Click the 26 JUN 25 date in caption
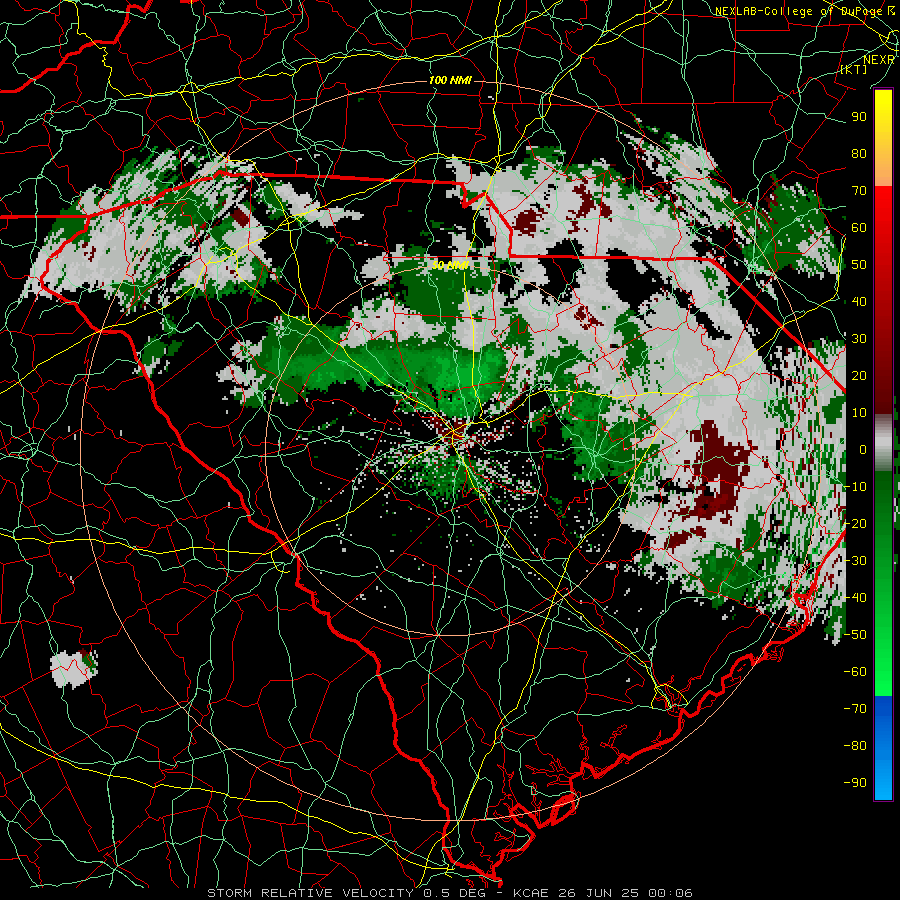 599,893
